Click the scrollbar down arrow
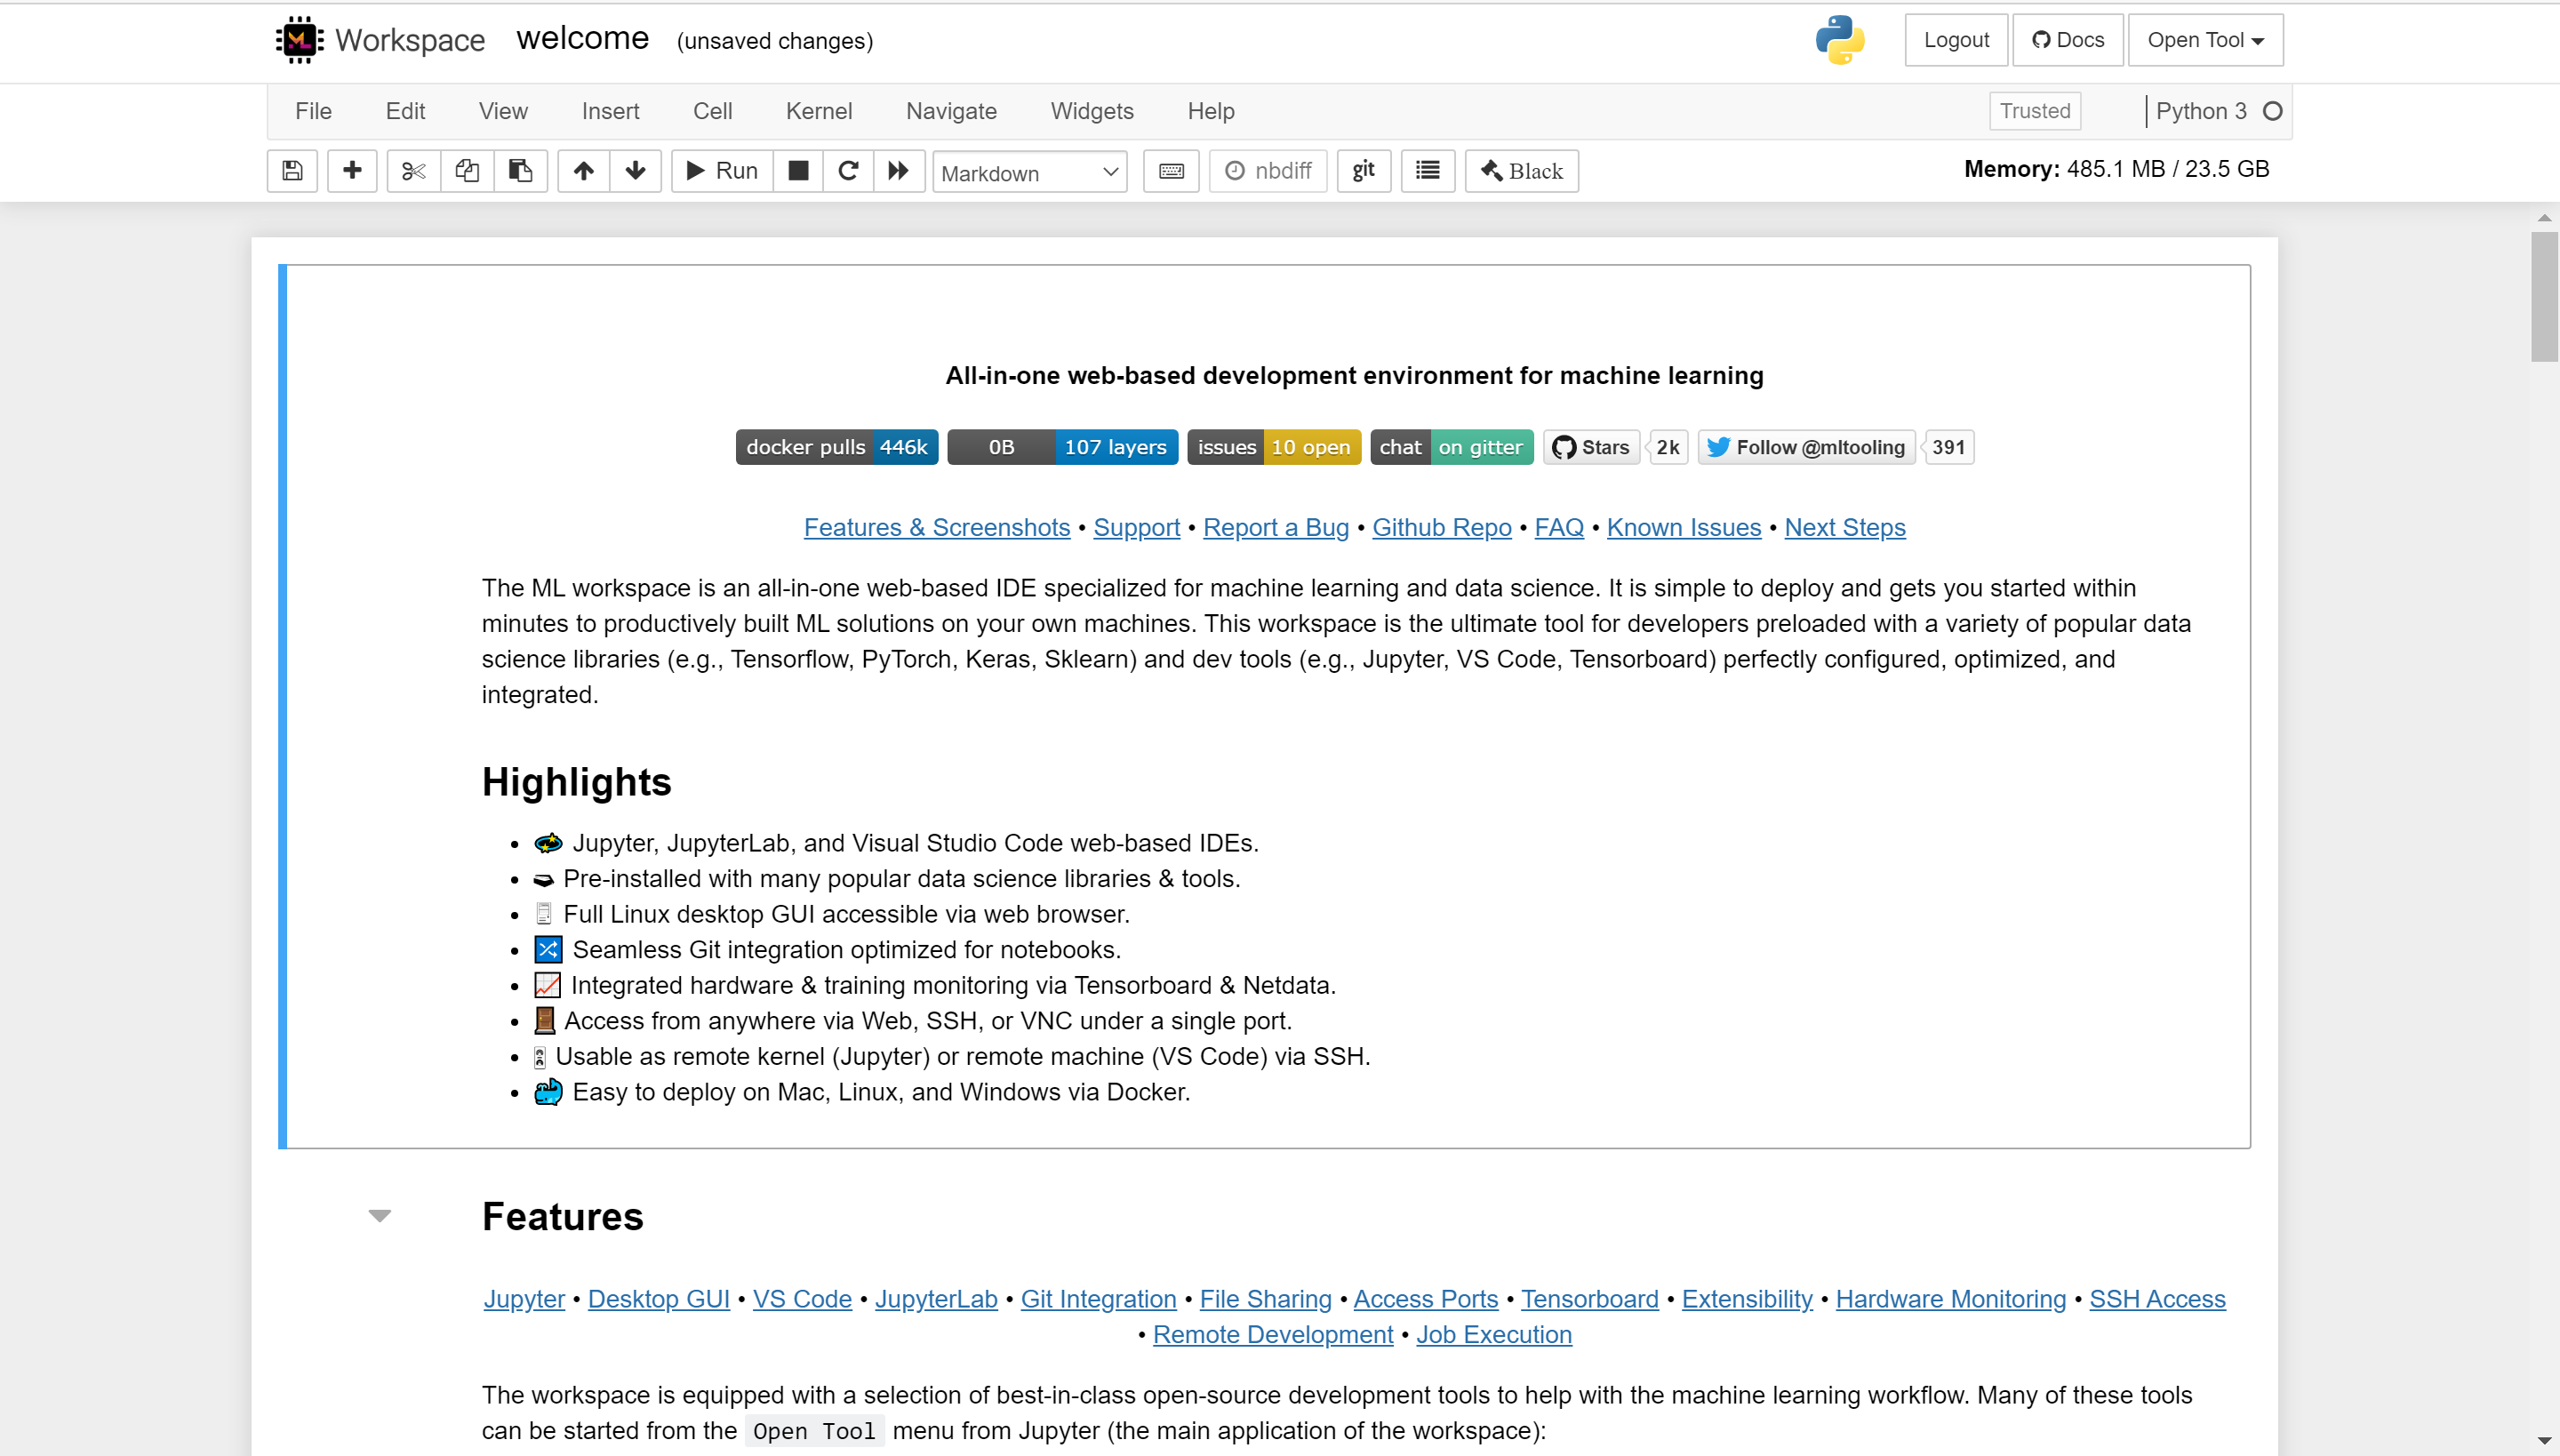Screen dimensions: 2560x1456 click(2545, 1441)
